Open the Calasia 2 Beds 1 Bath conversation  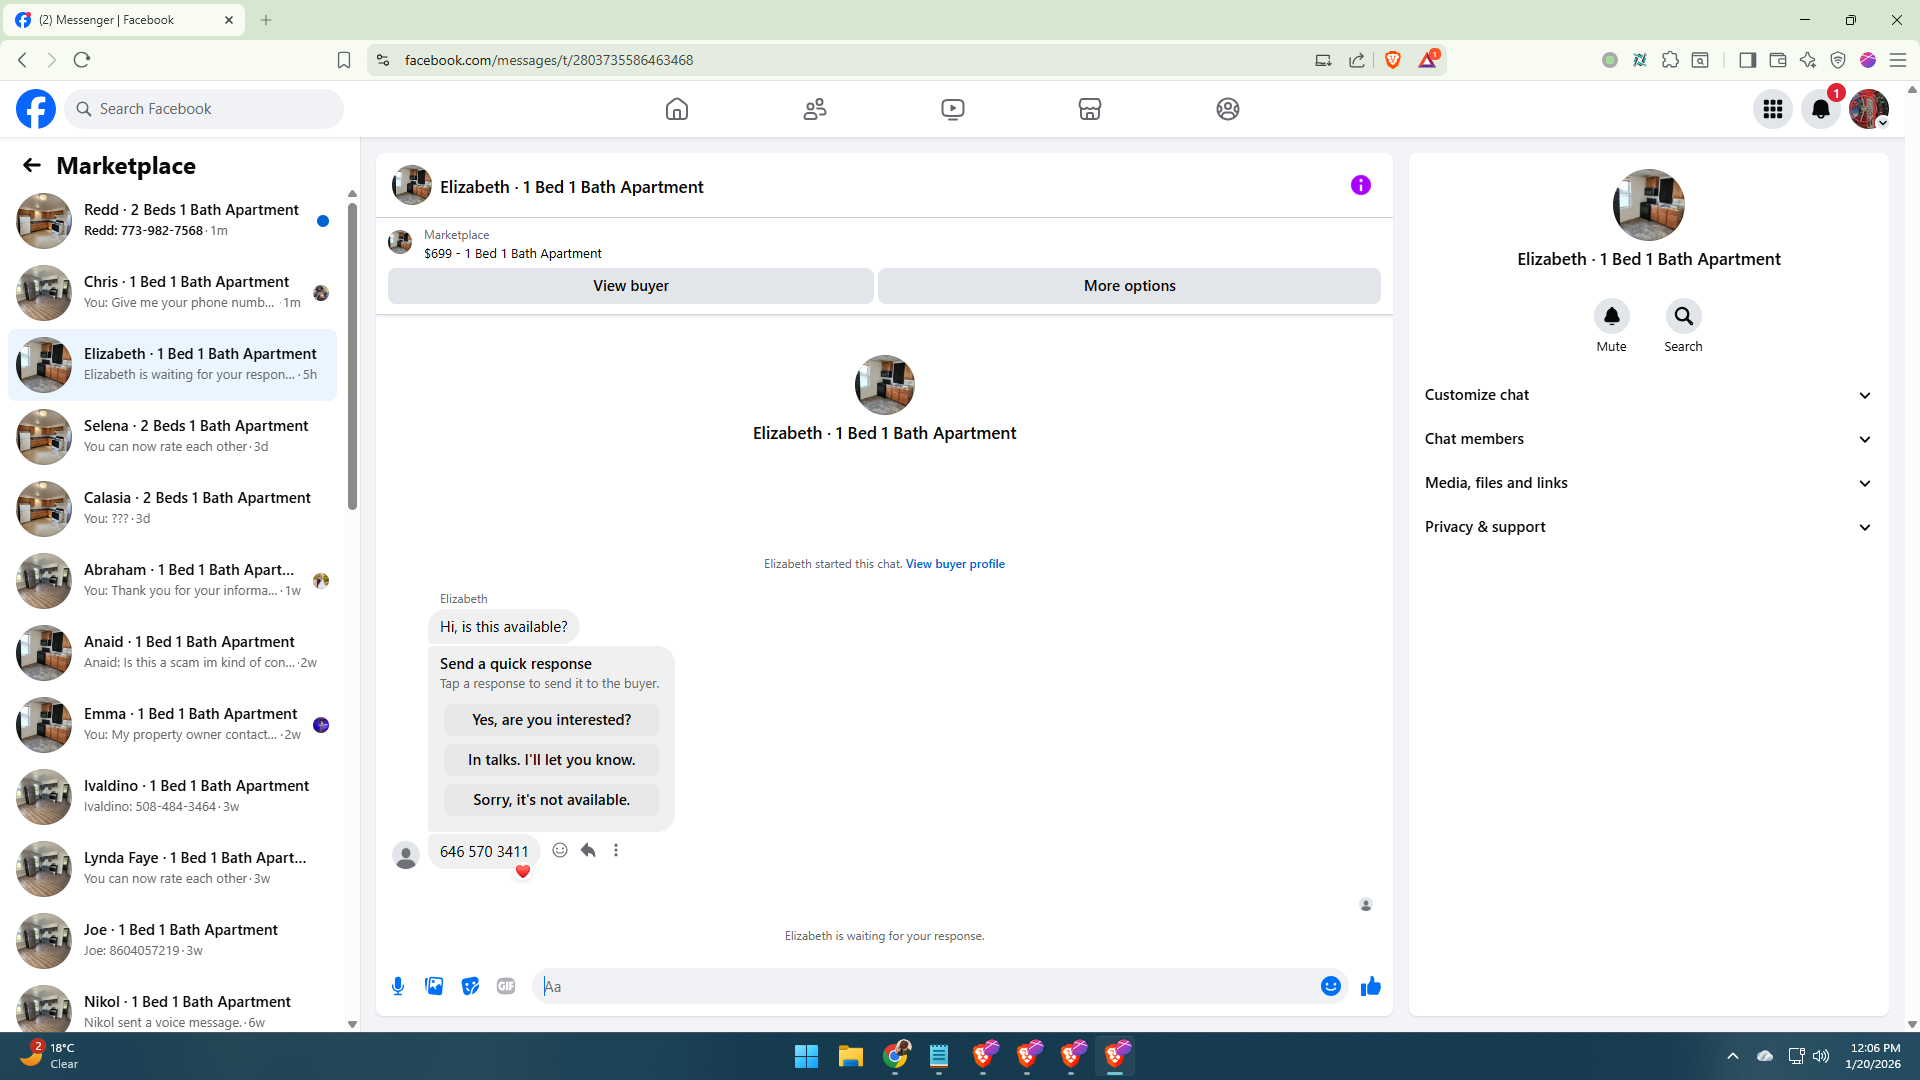pos(172,508)
